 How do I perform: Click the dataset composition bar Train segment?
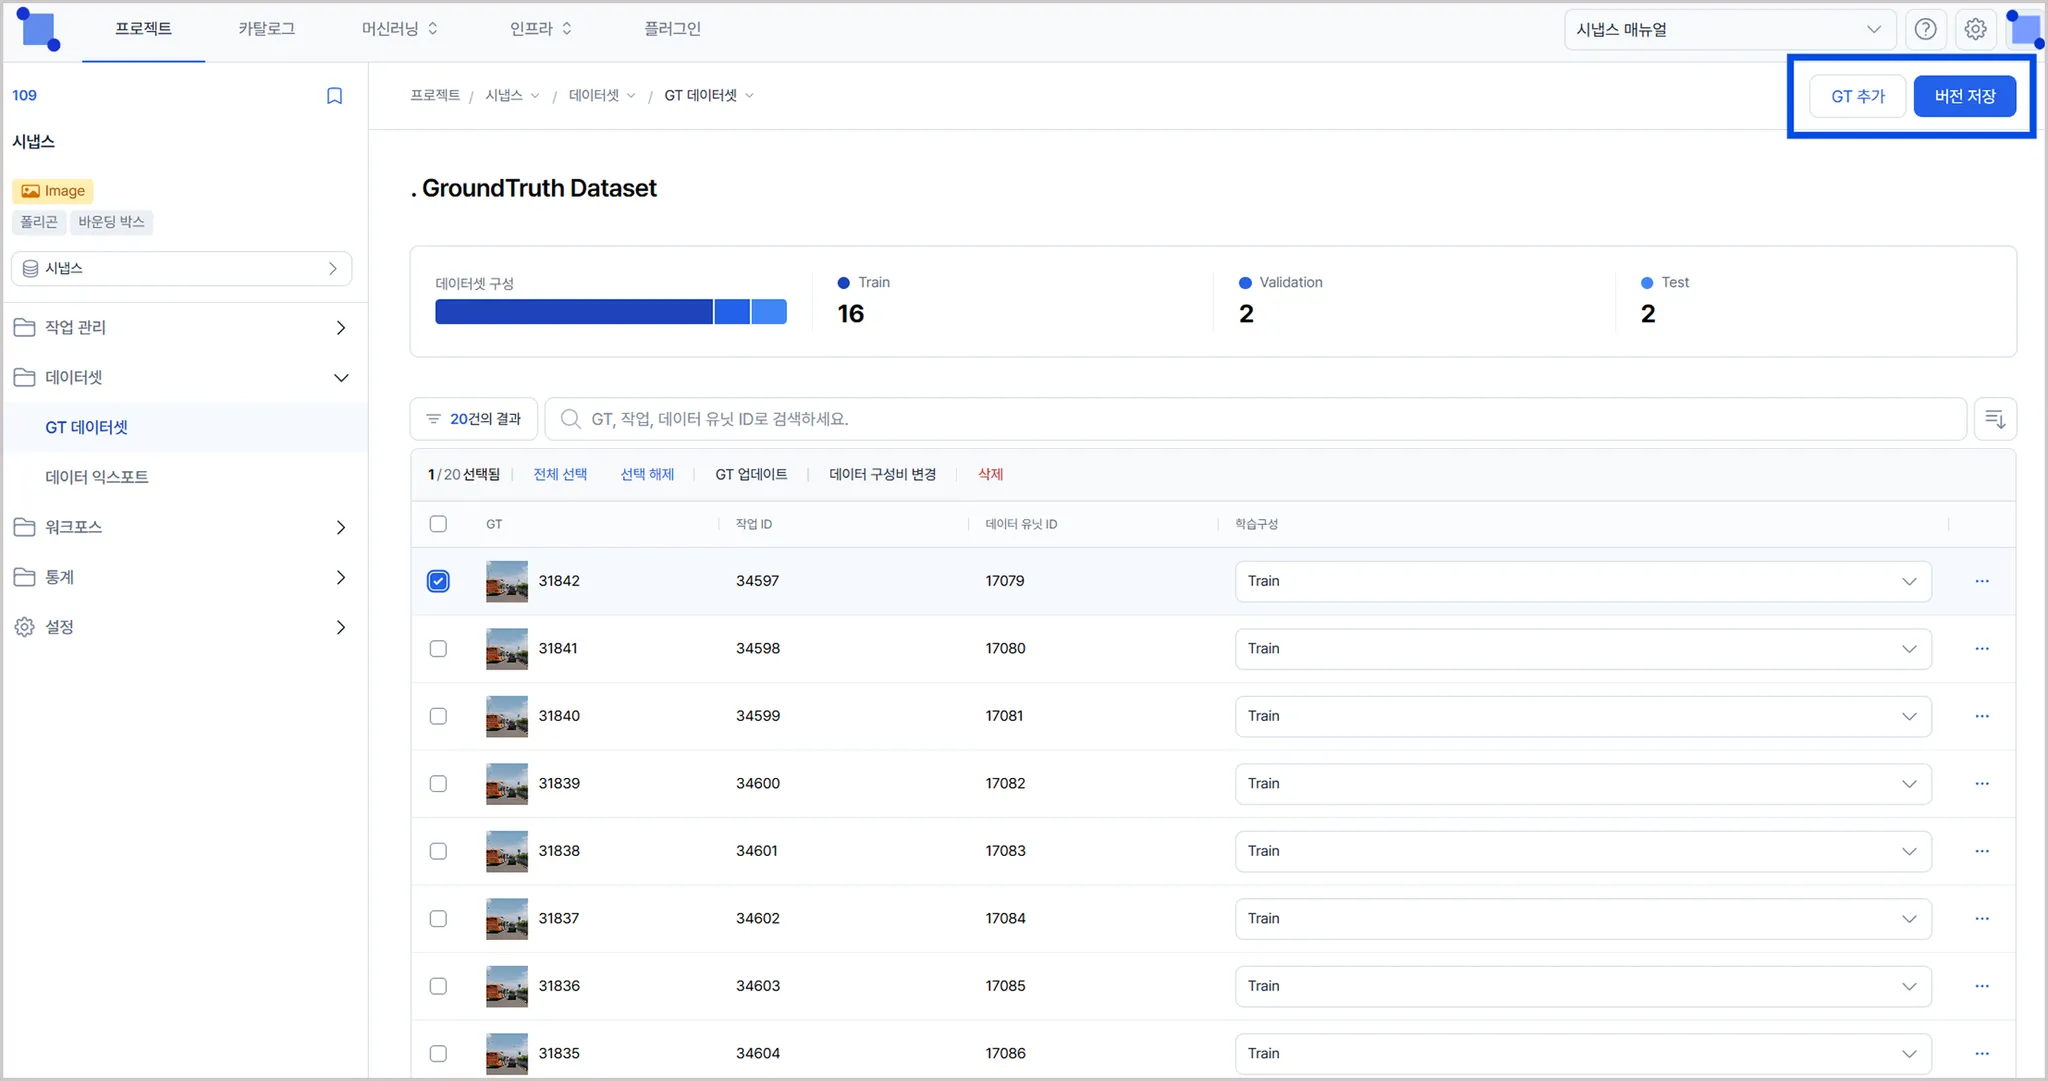pyautogui.click(x=573, y=312)
